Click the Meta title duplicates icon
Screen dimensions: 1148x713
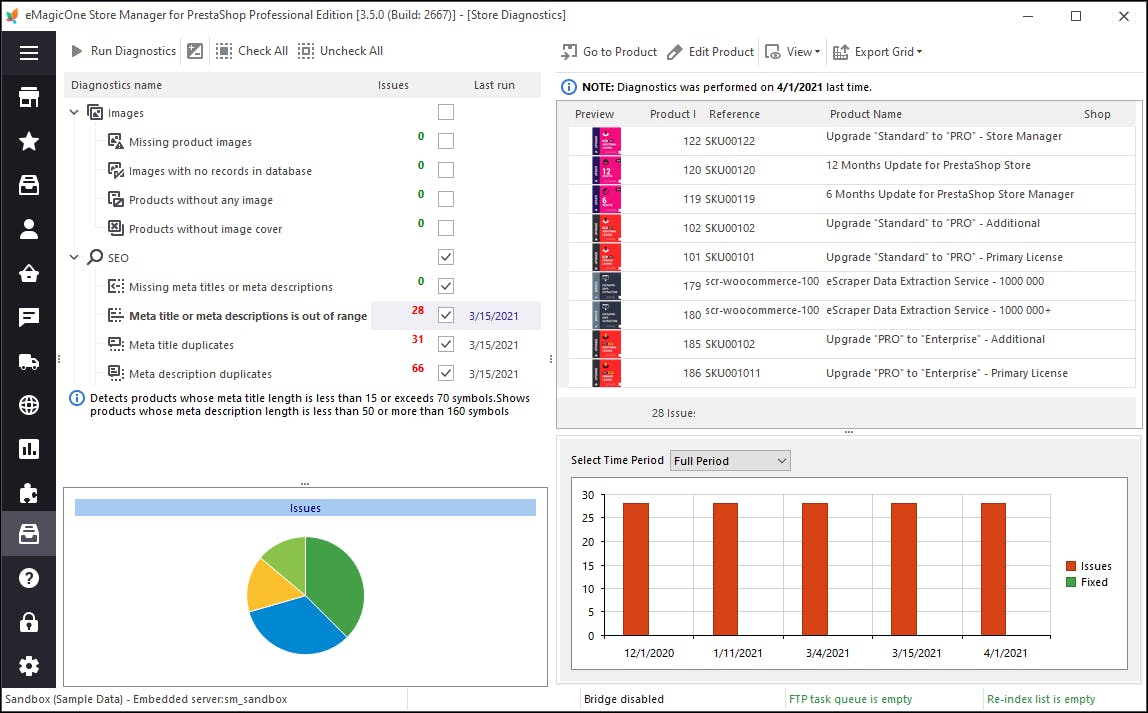click(x=116, y=344)
